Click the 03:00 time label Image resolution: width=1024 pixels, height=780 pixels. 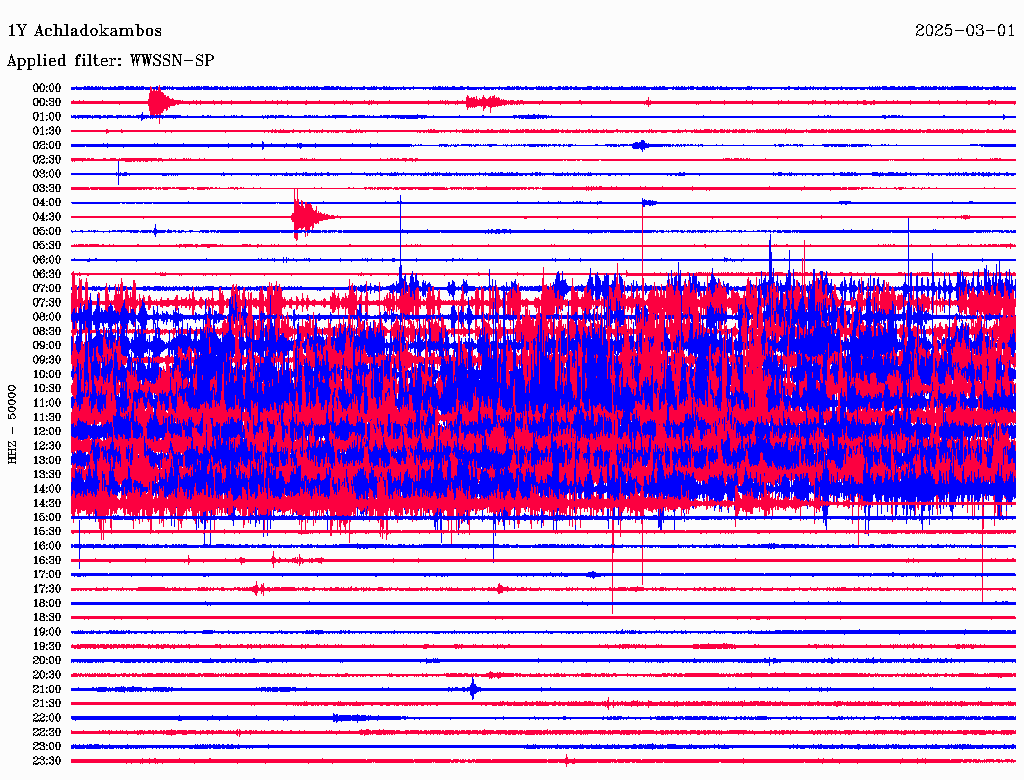[x=47, y=174]
